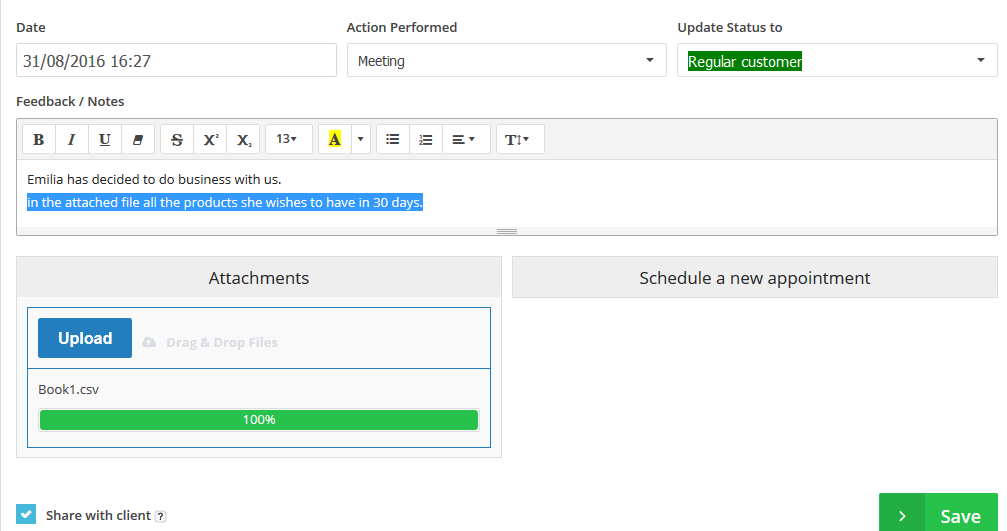Save the feedback entry

938,513
